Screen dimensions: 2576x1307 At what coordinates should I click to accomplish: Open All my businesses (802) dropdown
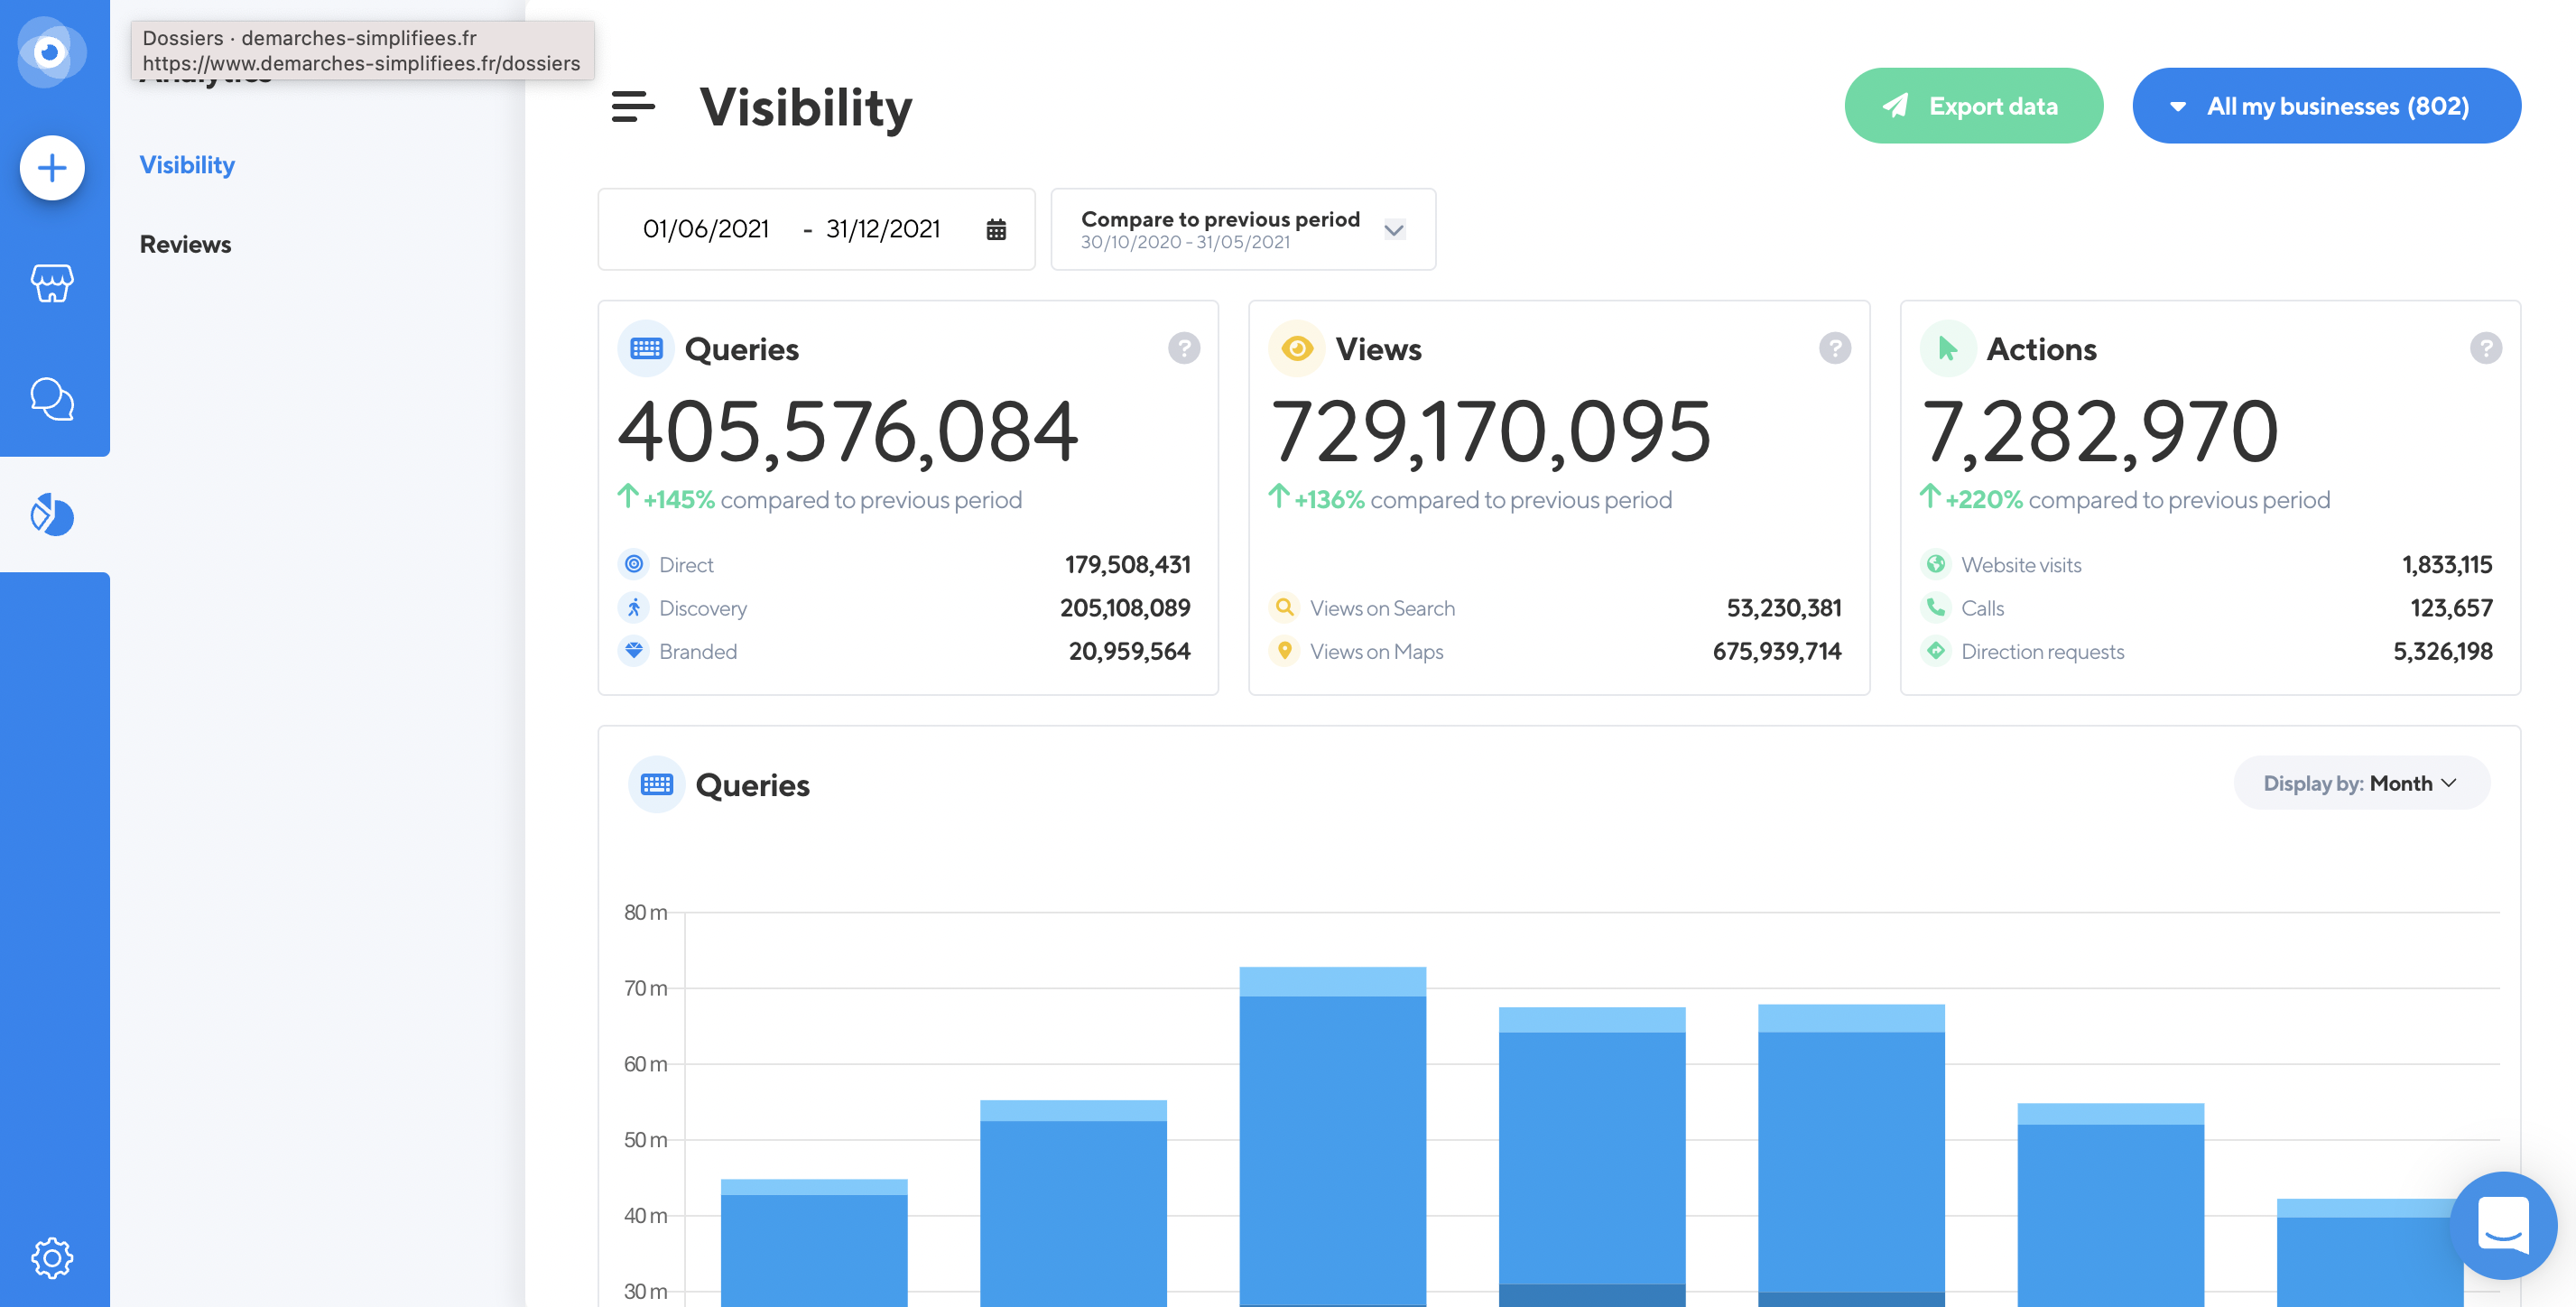coord(2326,106)
